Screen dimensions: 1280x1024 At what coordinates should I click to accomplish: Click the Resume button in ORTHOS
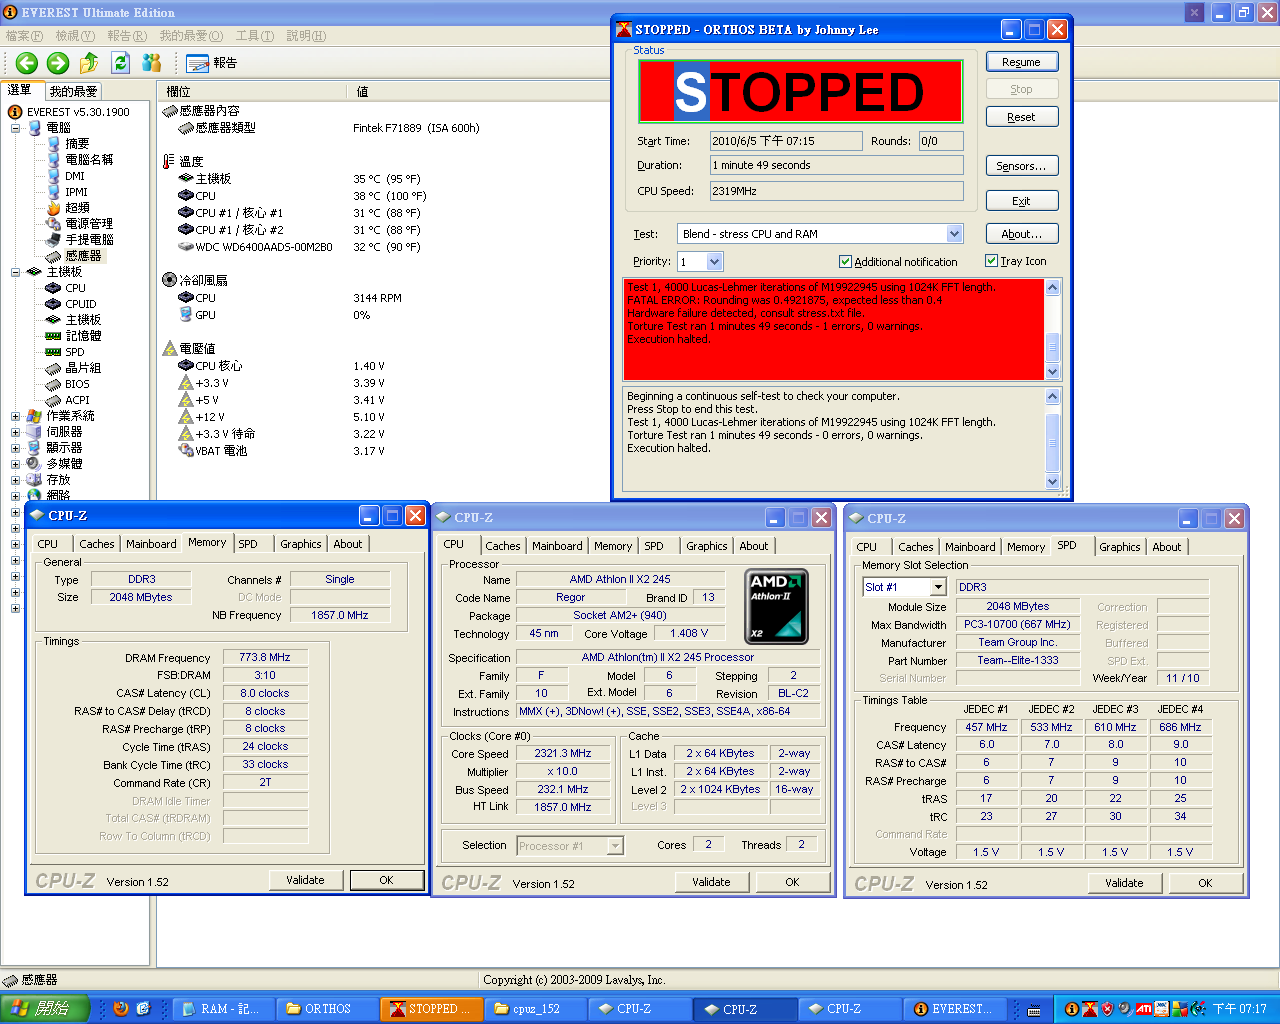1021,62
